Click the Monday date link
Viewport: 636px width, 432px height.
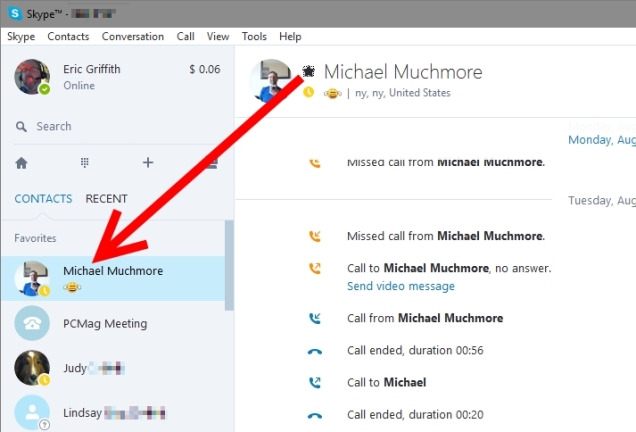(602, 140)
